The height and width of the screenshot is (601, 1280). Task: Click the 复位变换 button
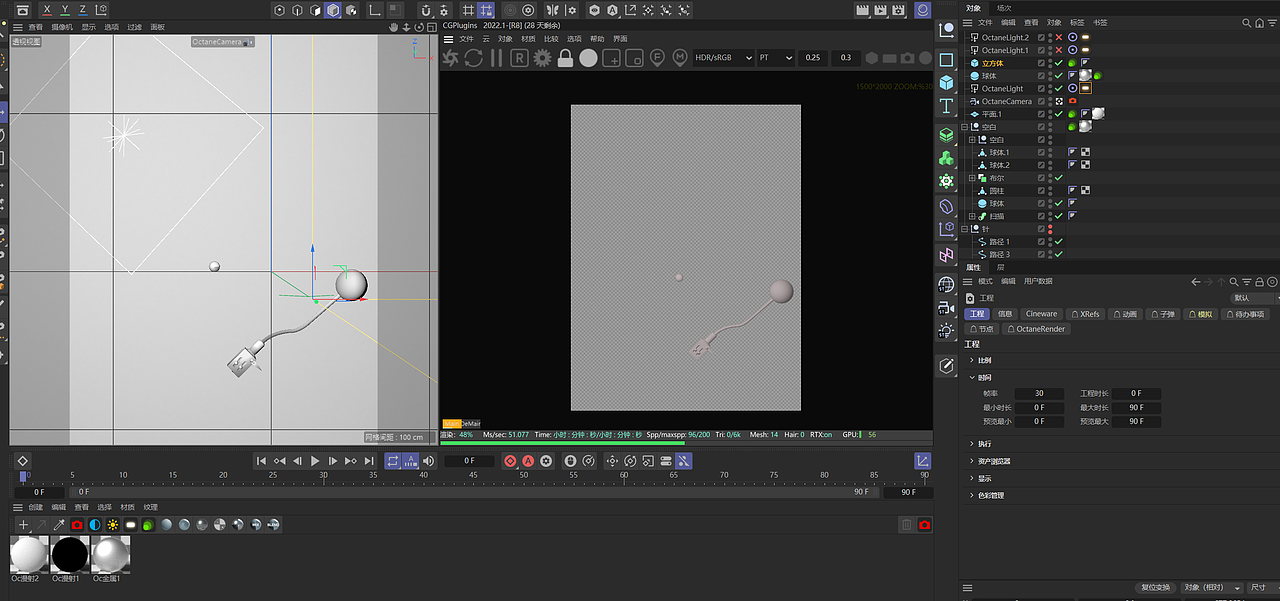click(x=1155, y=587)
